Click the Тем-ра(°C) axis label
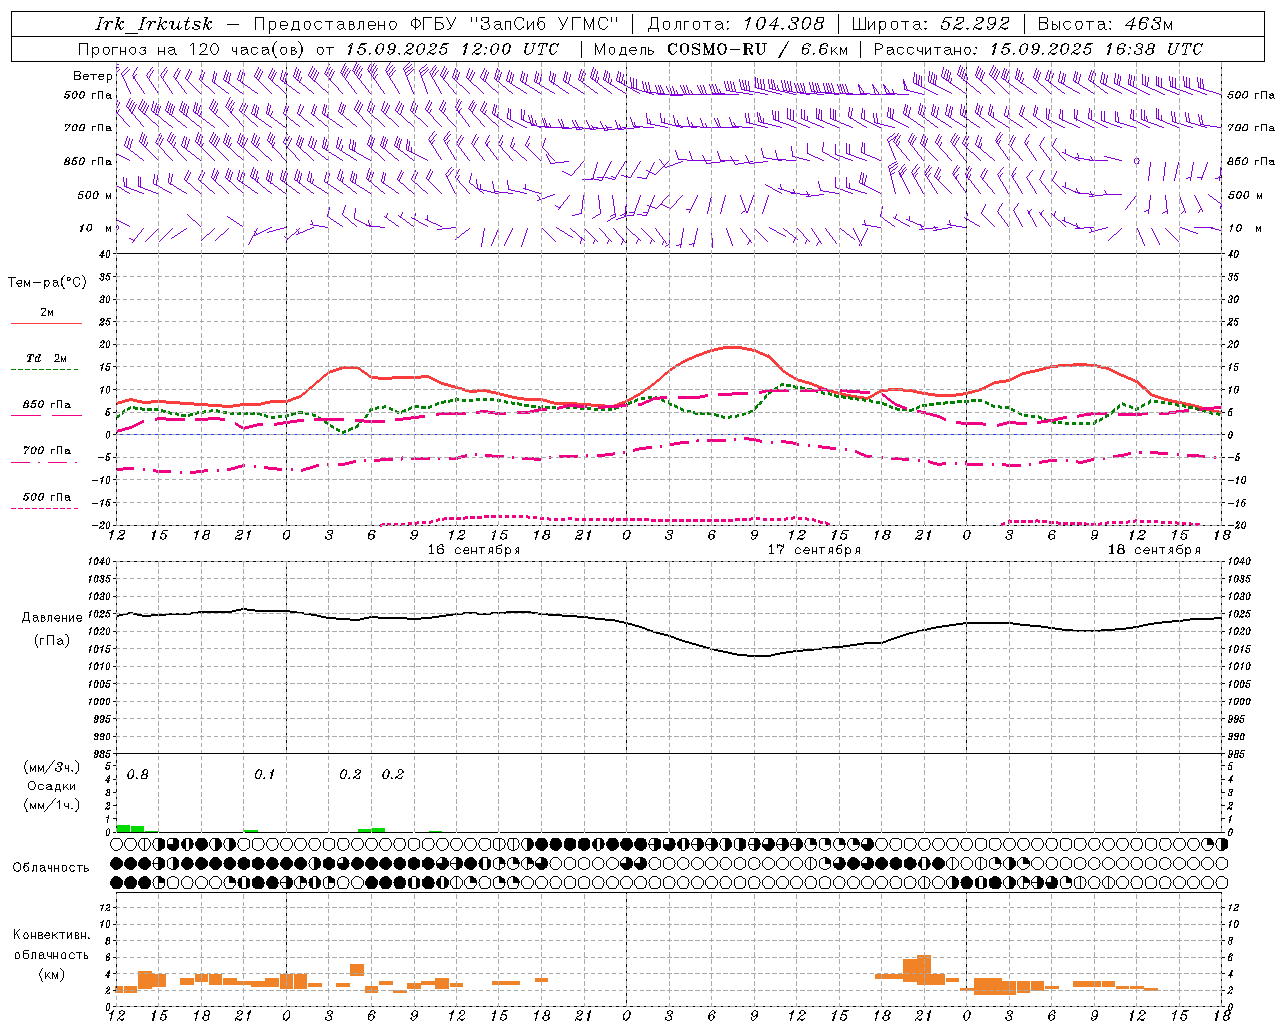Image resolution: width=1280 pixels, height=1024 pixels. tap(47, 283)
